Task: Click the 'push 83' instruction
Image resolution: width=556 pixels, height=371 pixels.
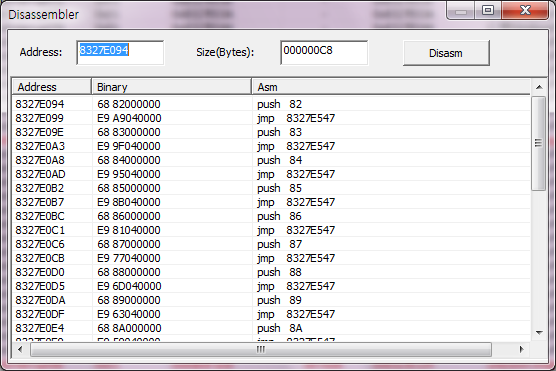Action: tap(279, 132)
